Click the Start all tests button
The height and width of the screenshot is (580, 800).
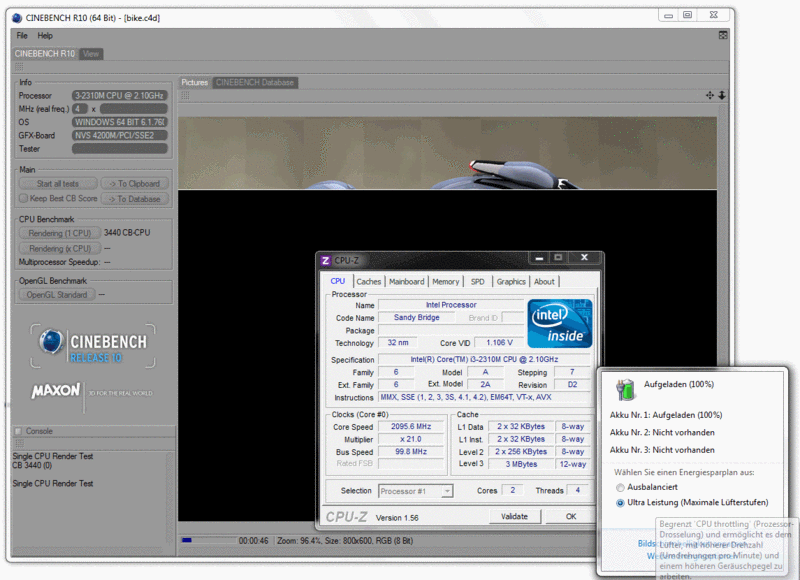(x=58, y=184)
